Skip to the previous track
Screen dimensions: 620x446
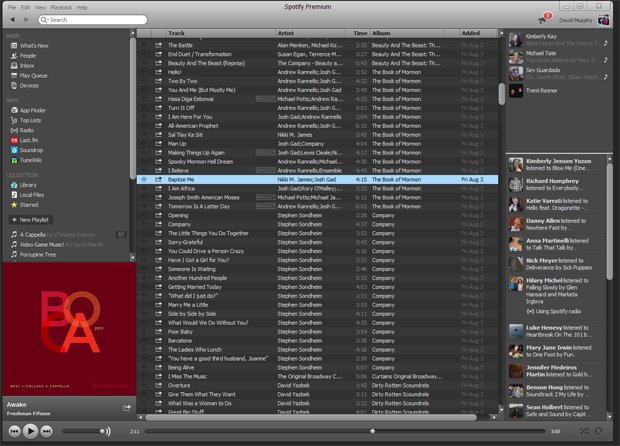[x=15, y=431]
